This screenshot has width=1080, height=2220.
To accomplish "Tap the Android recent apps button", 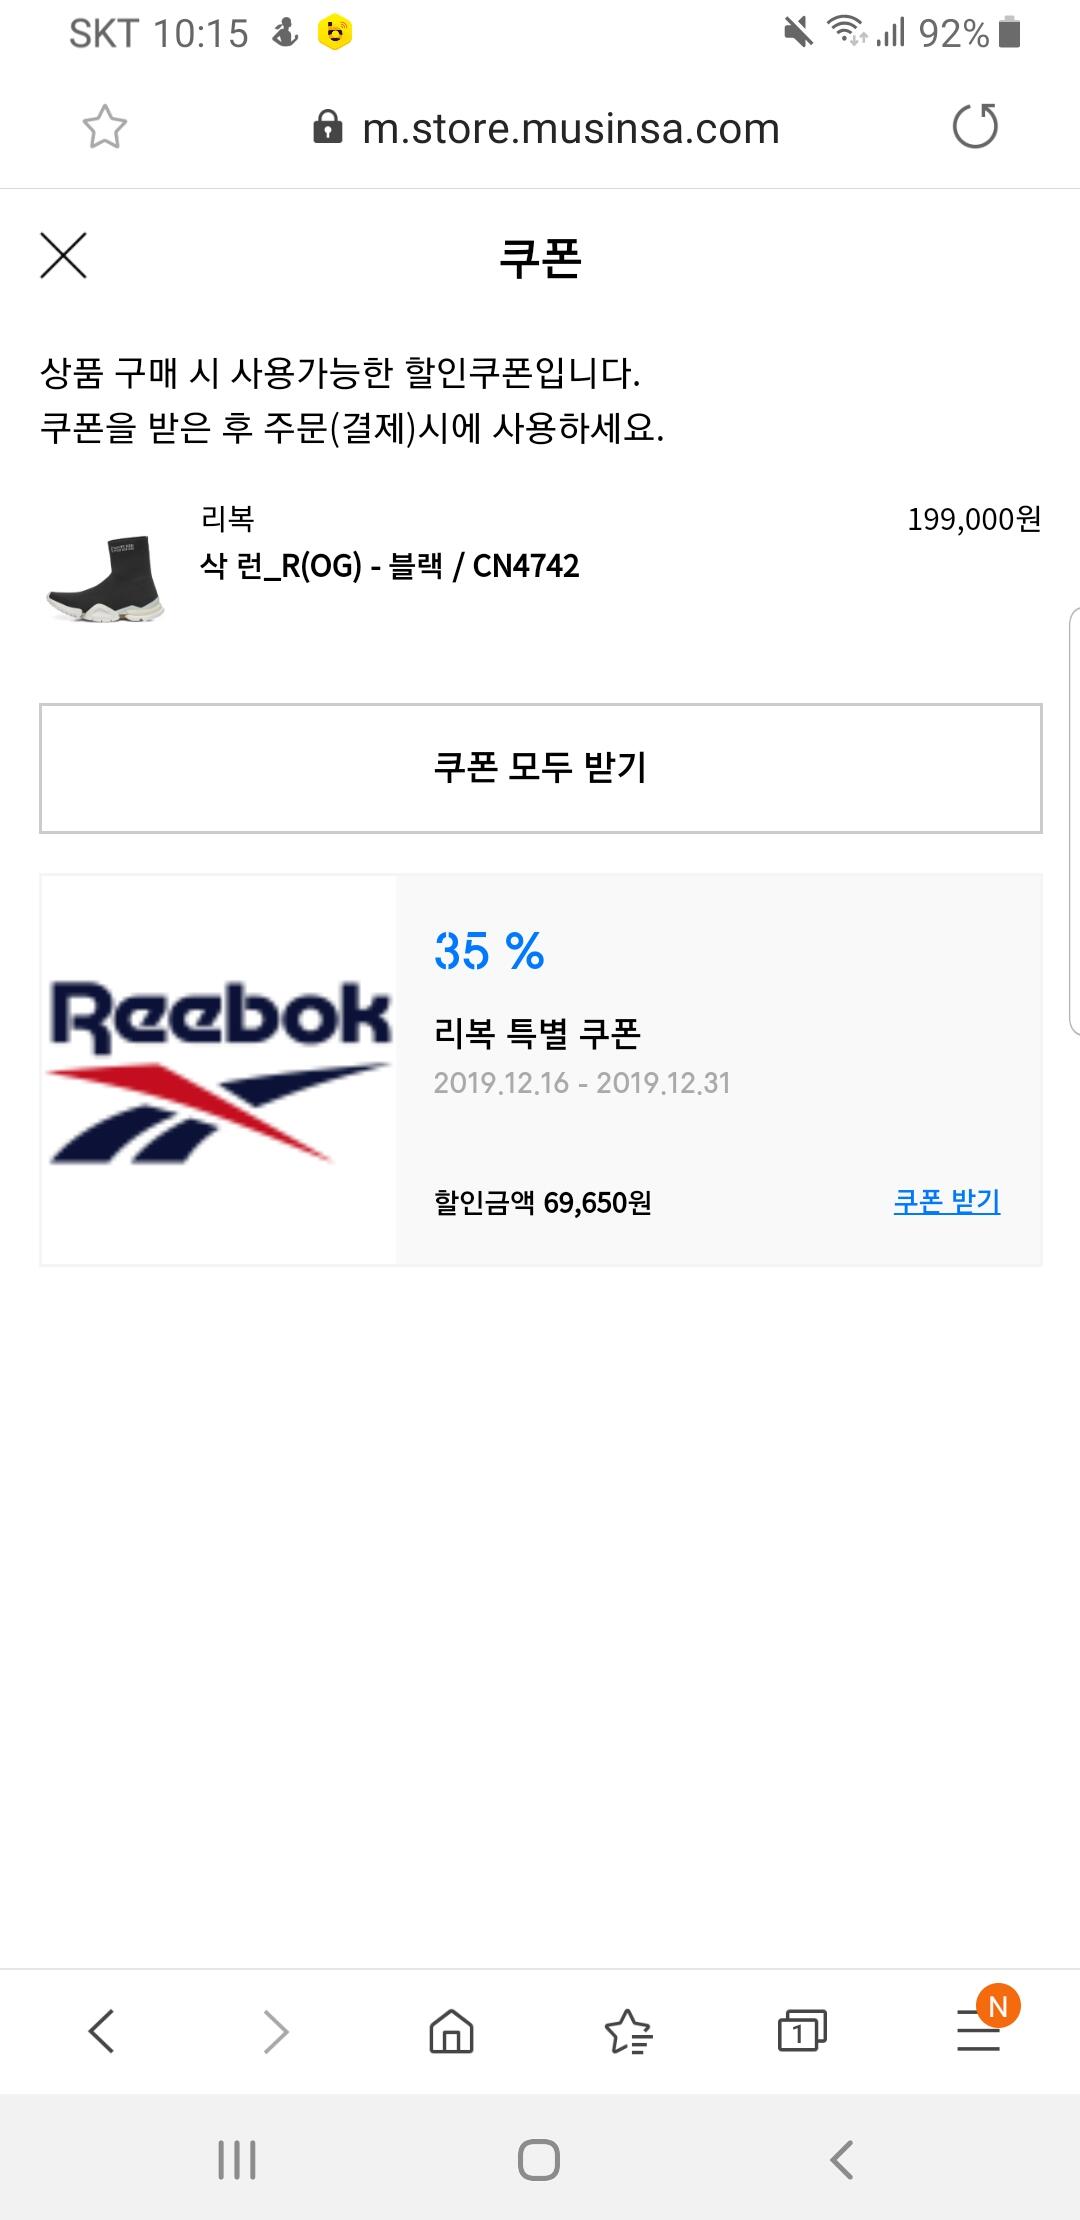I will [237, 2160].
